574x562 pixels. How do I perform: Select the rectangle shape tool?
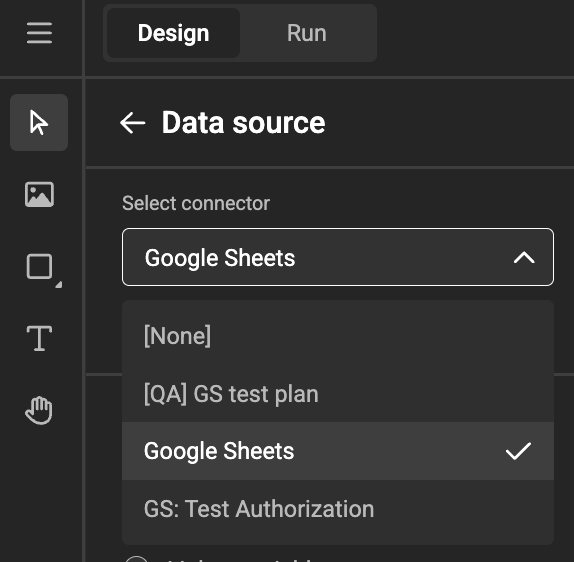click(x=40, y=267)
